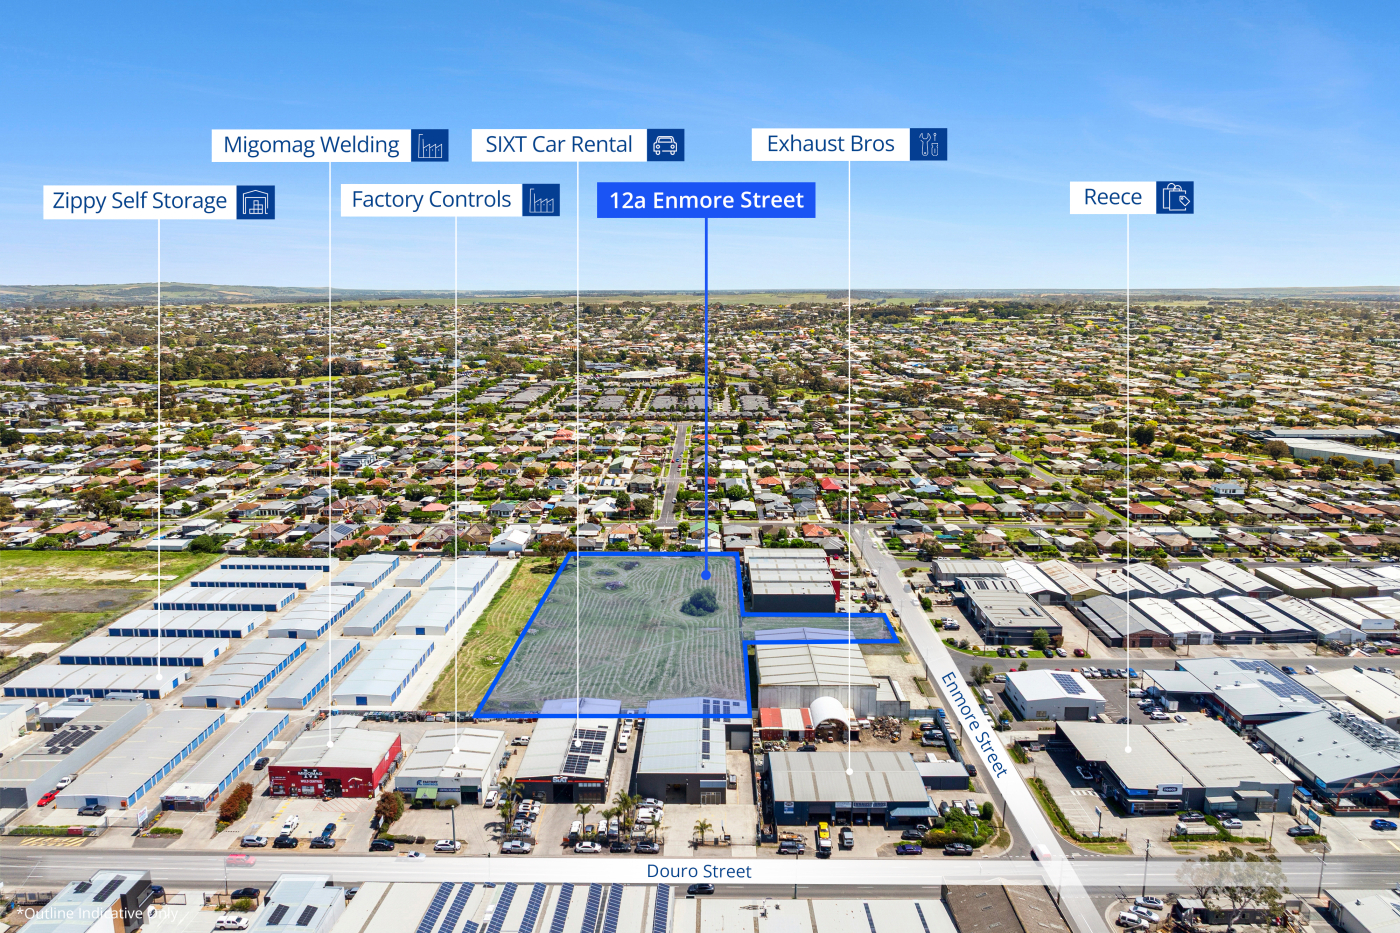
Task: Open the Factory Controls label
Action: 431,200
